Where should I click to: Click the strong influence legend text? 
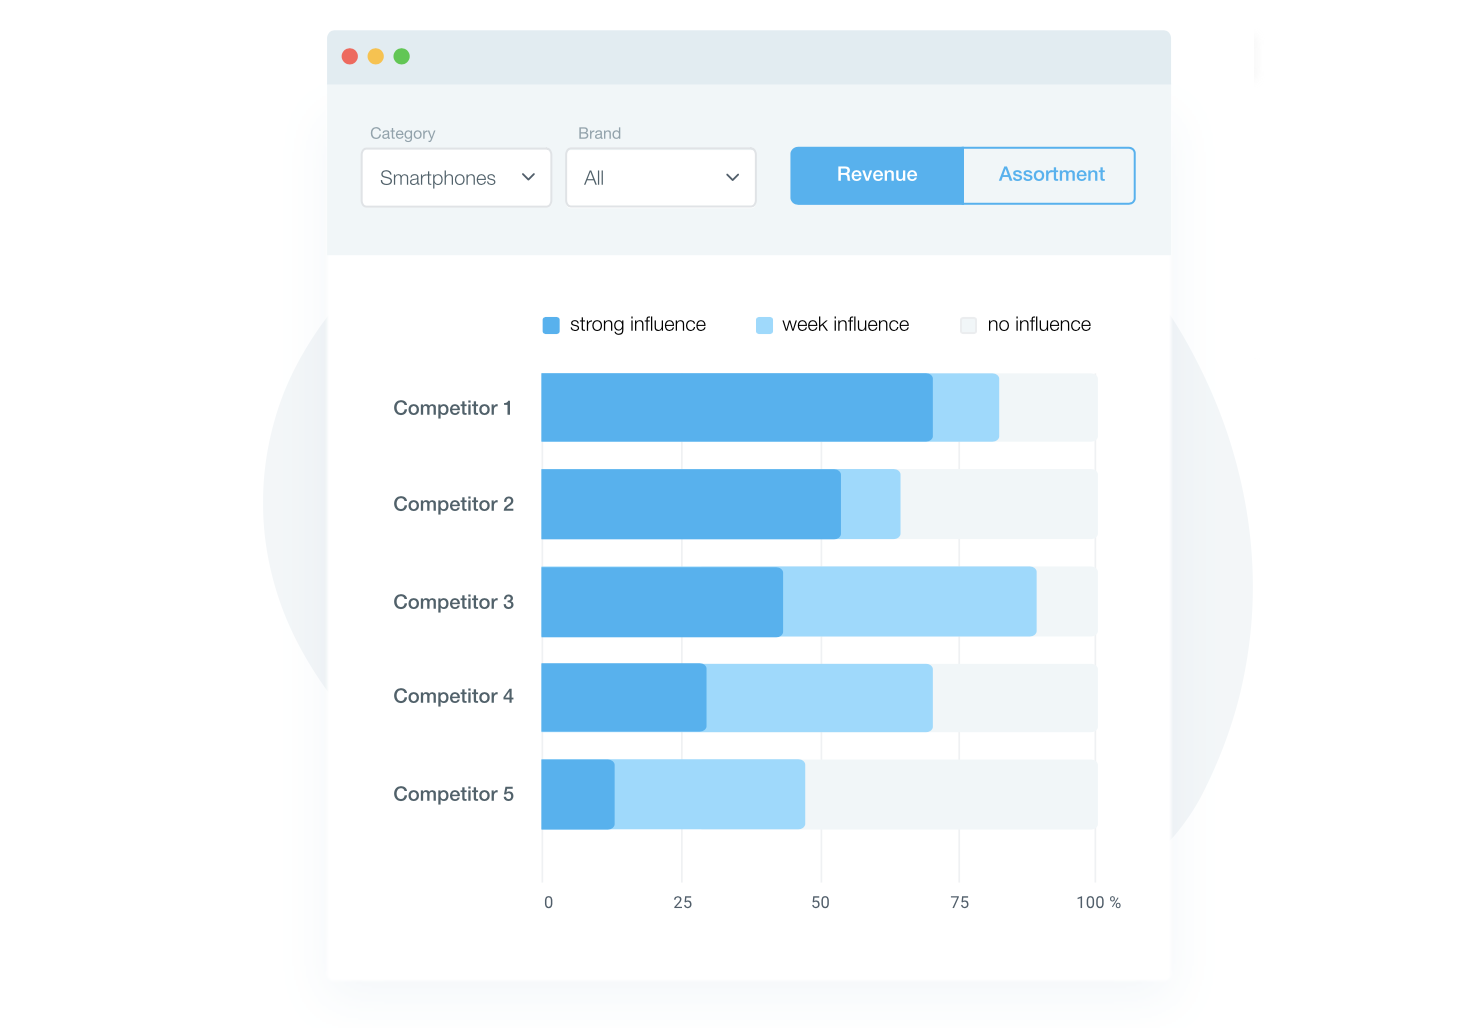[x=637, y=325]
